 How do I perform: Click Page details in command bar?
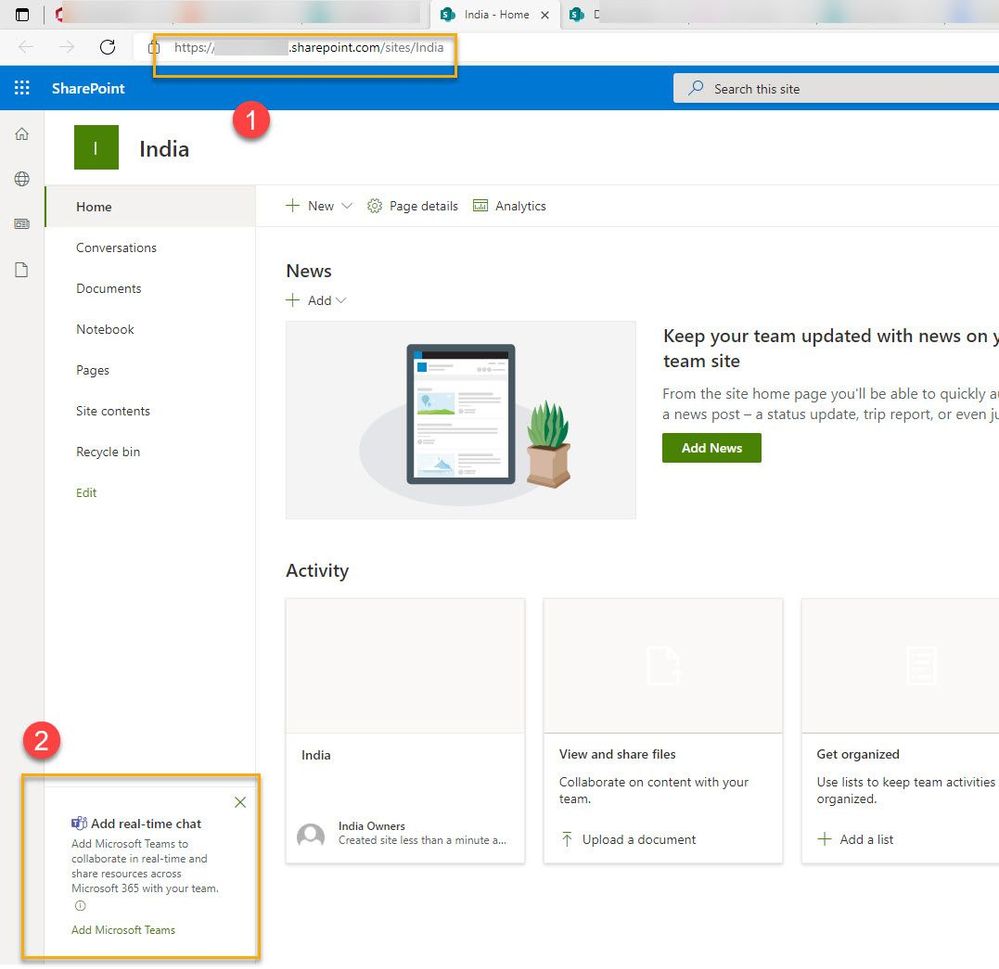424,206
